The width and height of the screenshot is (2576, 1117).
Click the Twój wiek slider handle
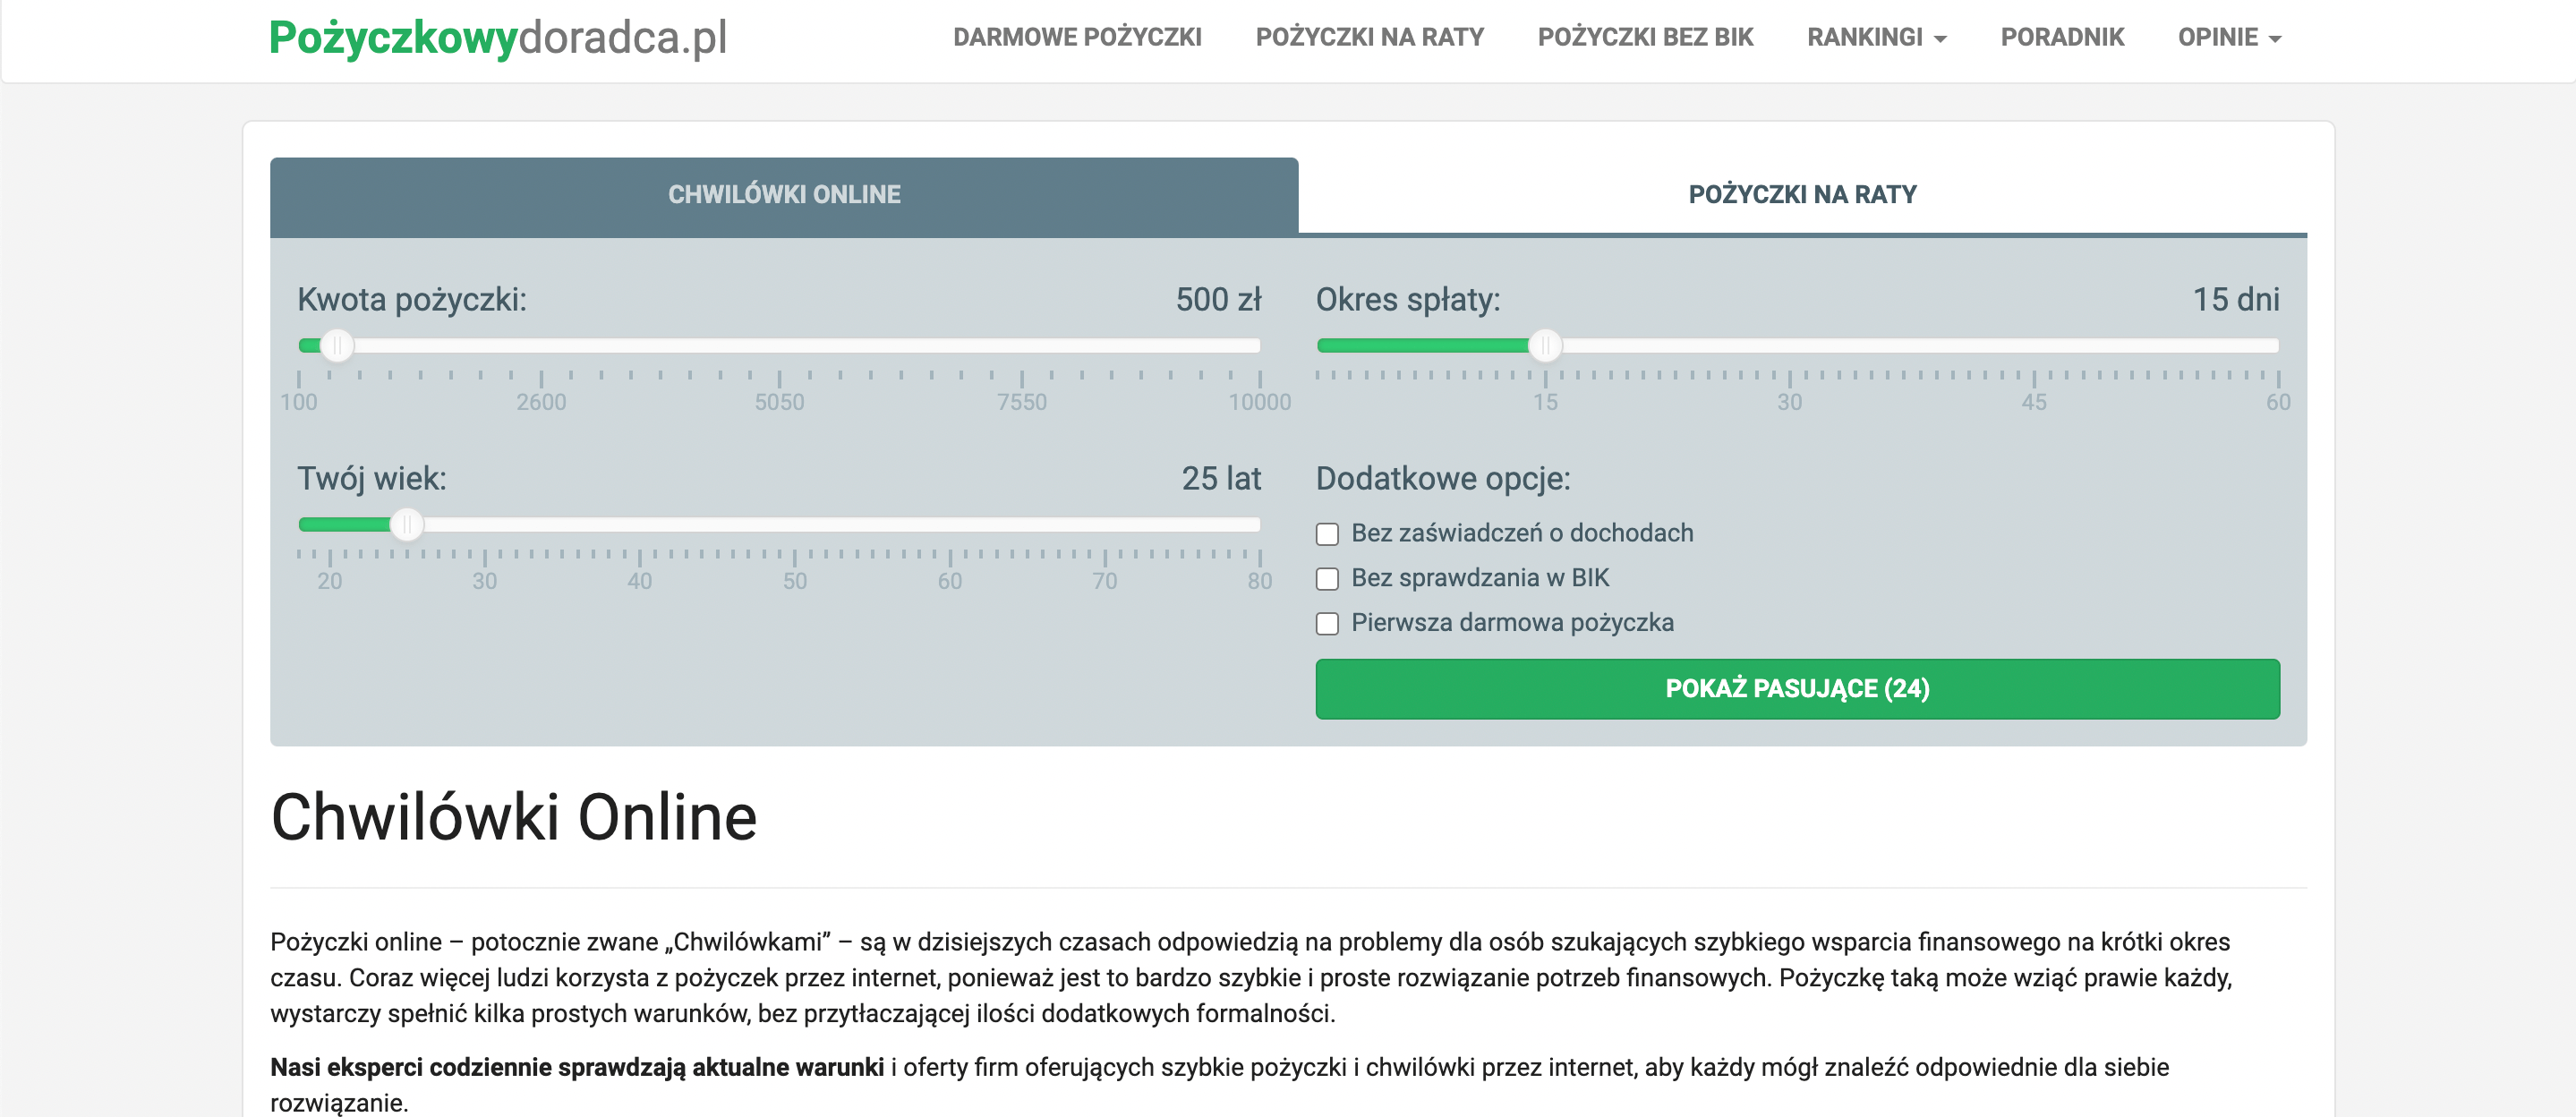click(x=407, y=525)
